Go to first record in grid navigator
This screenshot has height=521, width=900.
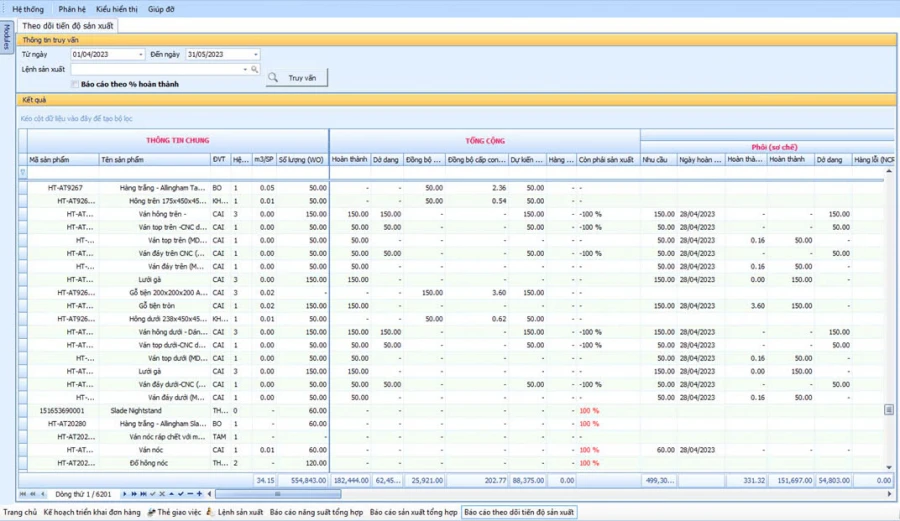click(x=23, y=493)
